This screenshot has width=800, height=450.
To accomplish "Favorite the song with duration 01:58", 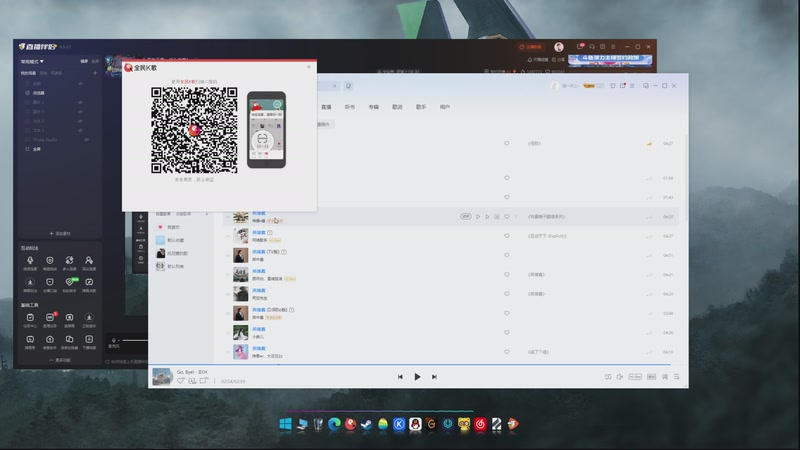I will pyautogui.click(x=507, y=178).
